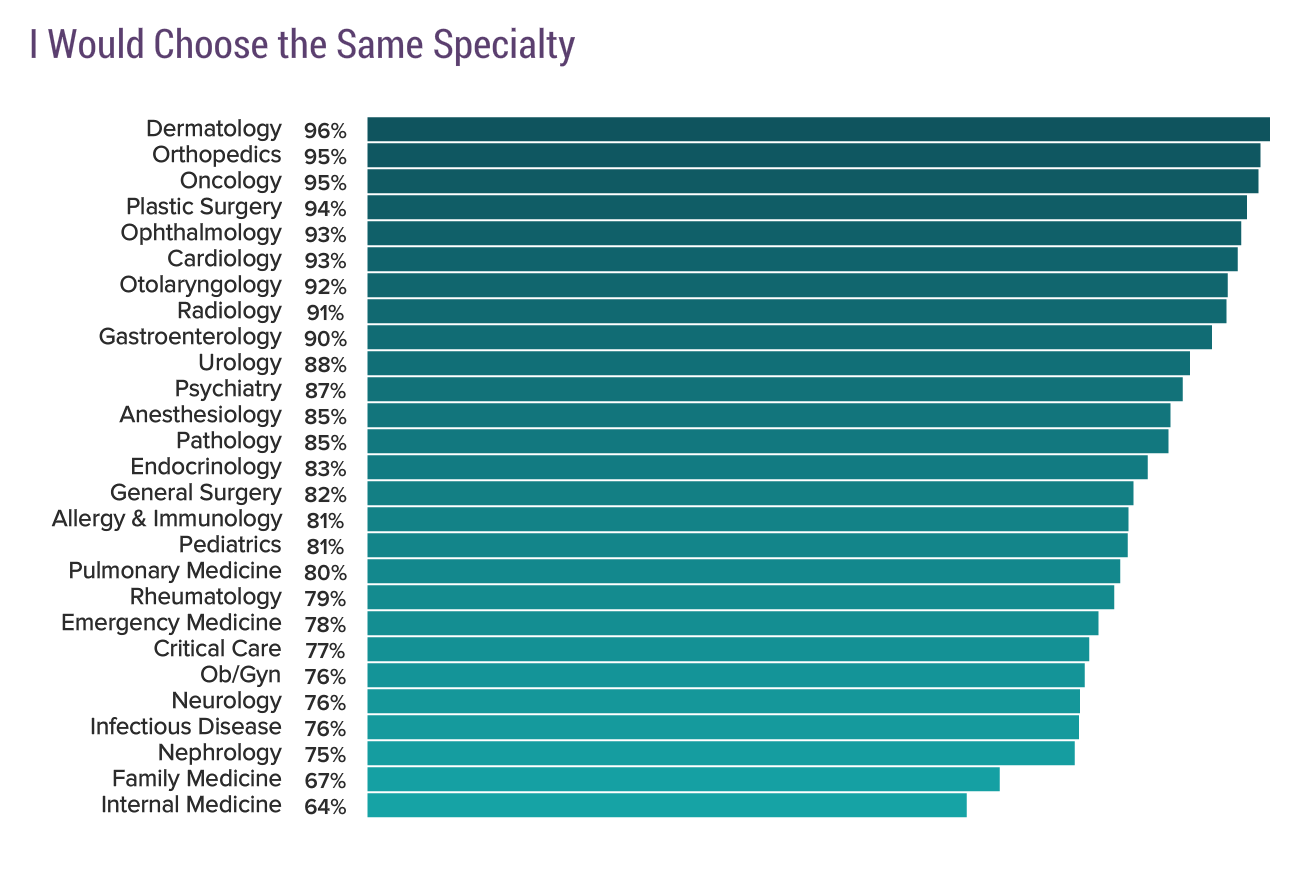Click the Emergency Medicine bar

(732, 623)
